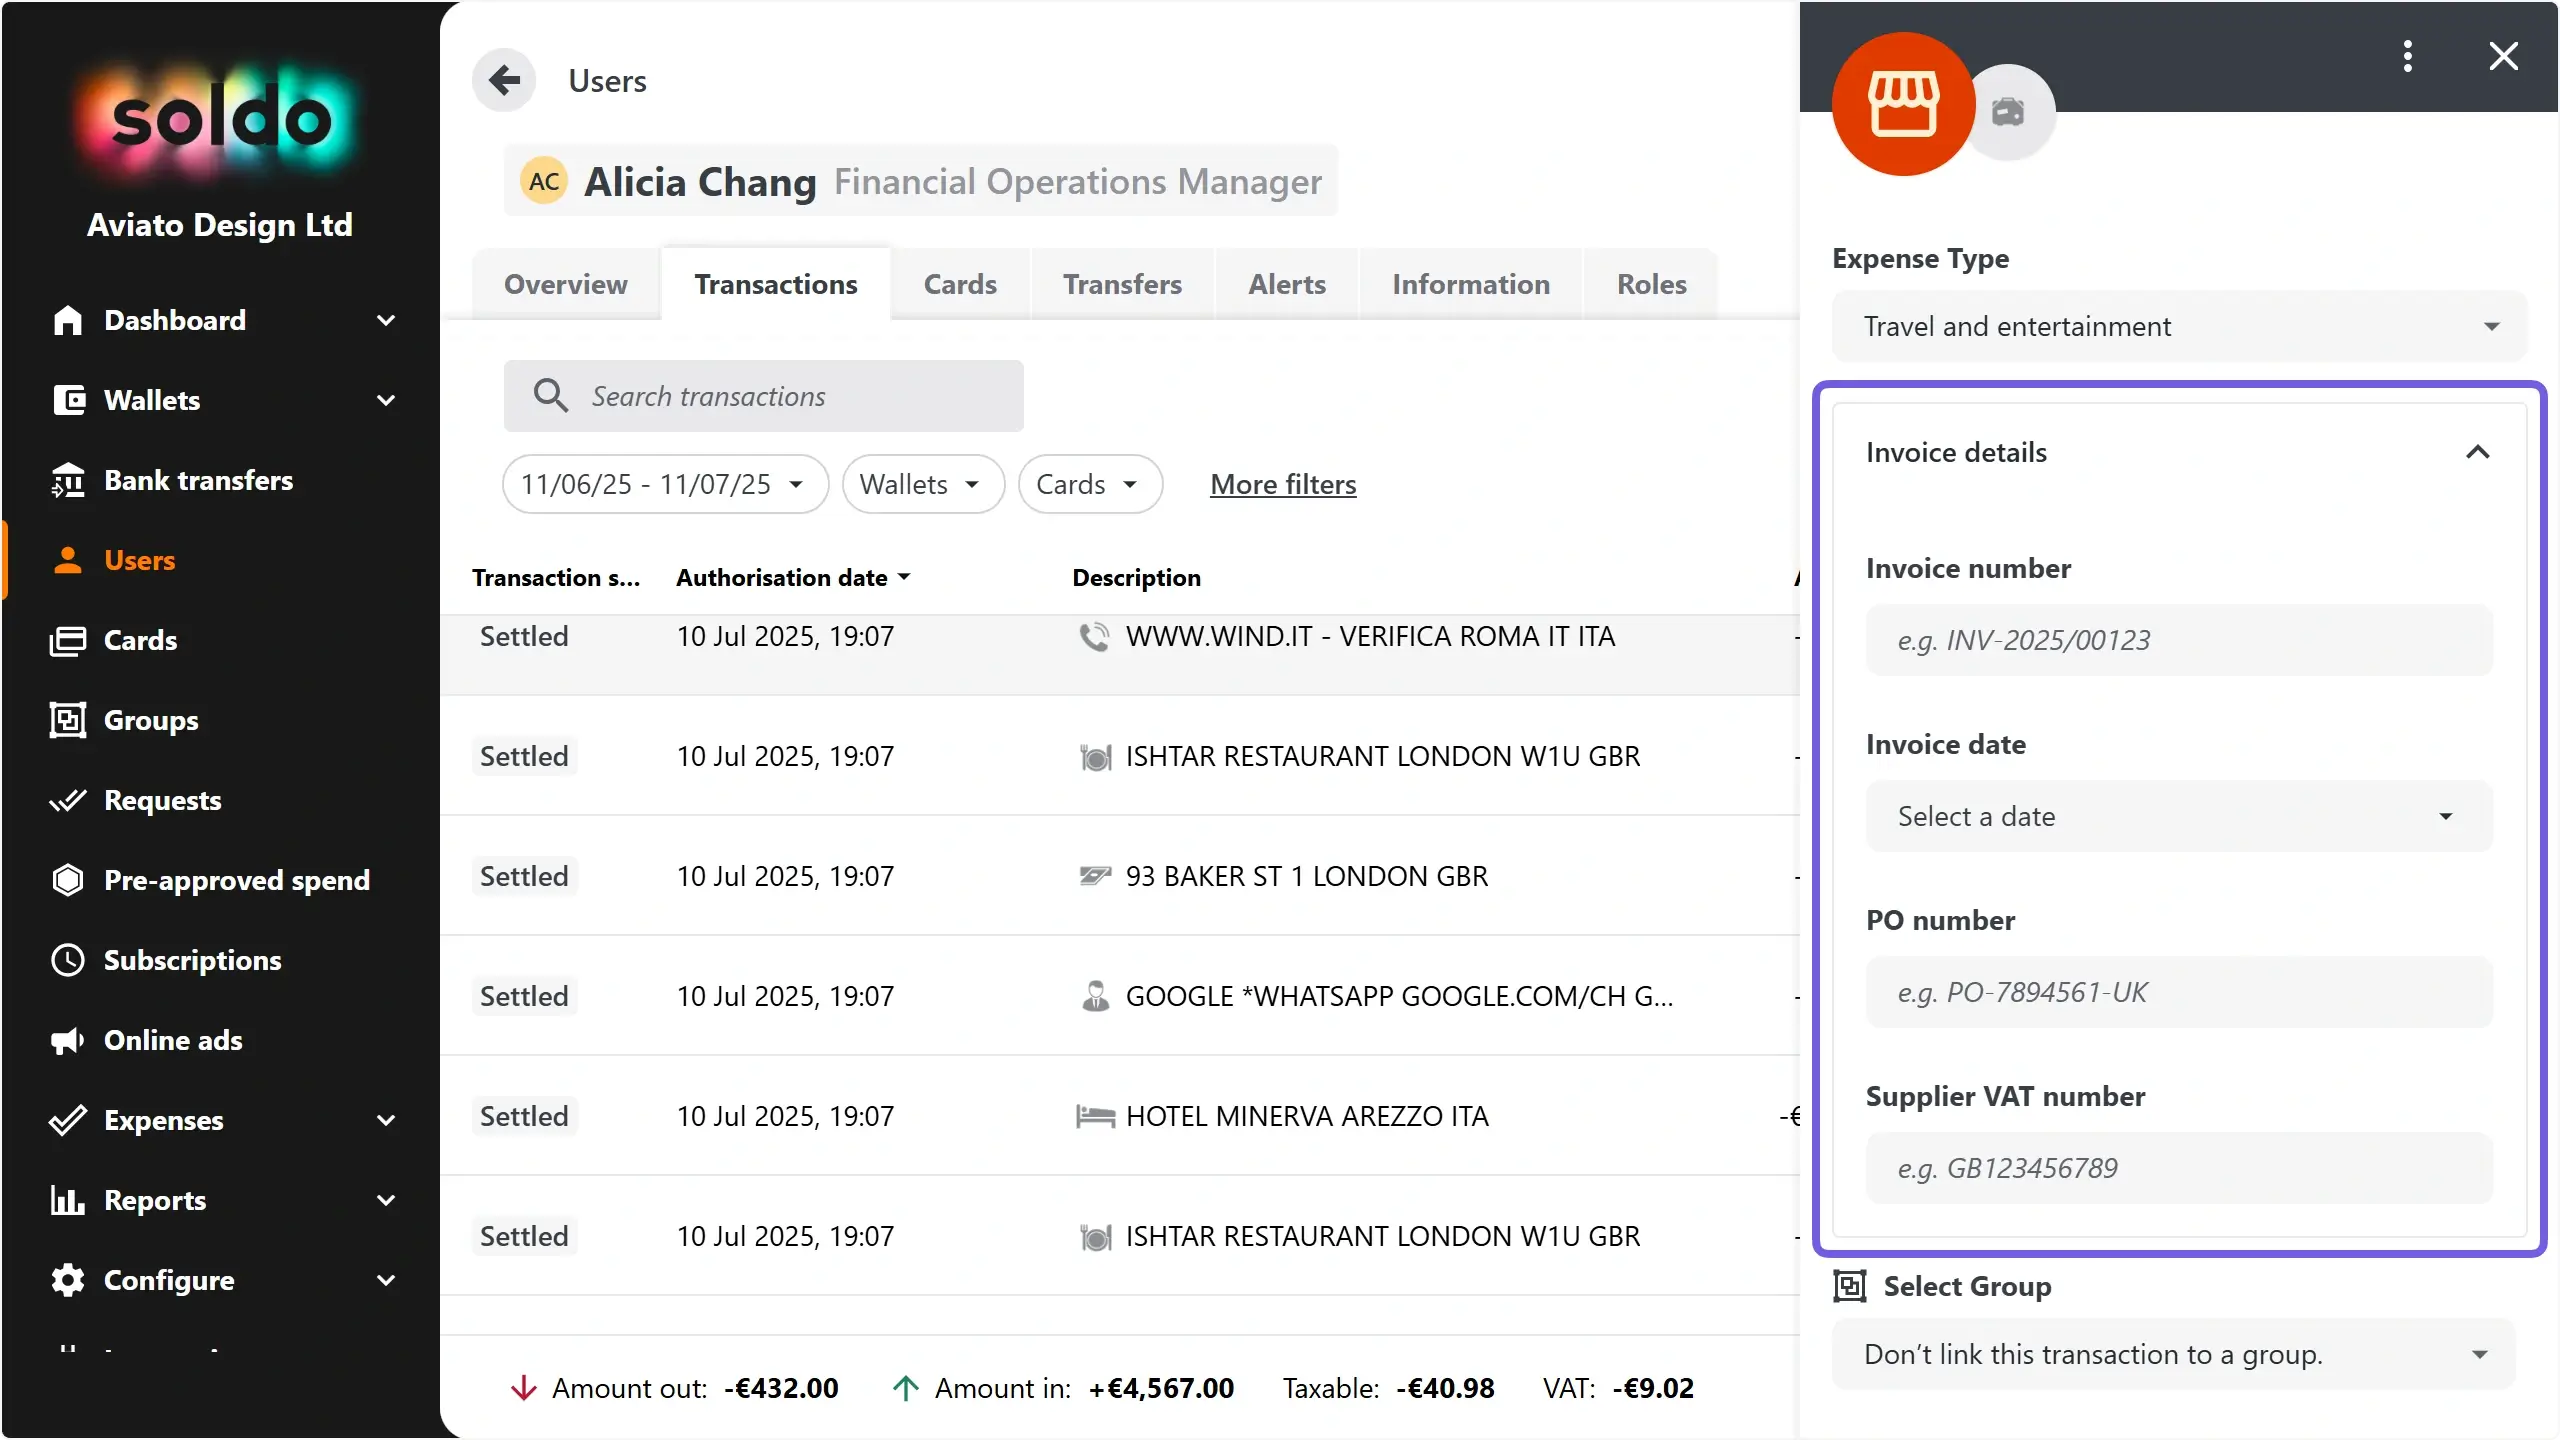Image resolution: width=2560 pixels, height=1440 pixels.
Task: Collapse the Invoice details section
Action: [2477, 452]
